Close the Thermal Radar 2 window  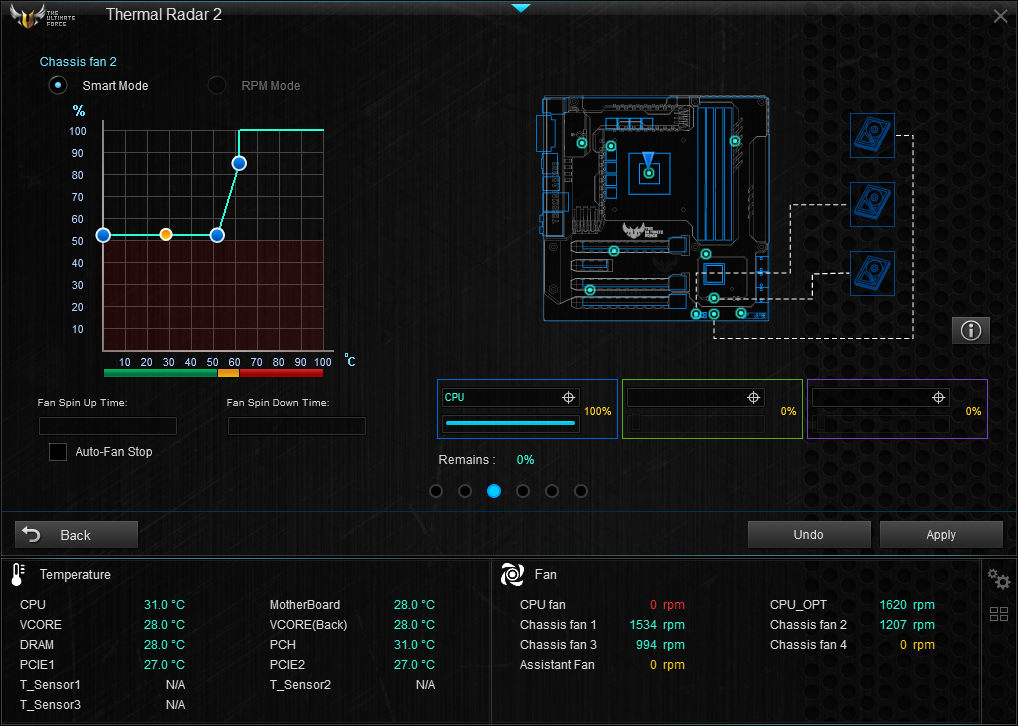coord(1000,16)
